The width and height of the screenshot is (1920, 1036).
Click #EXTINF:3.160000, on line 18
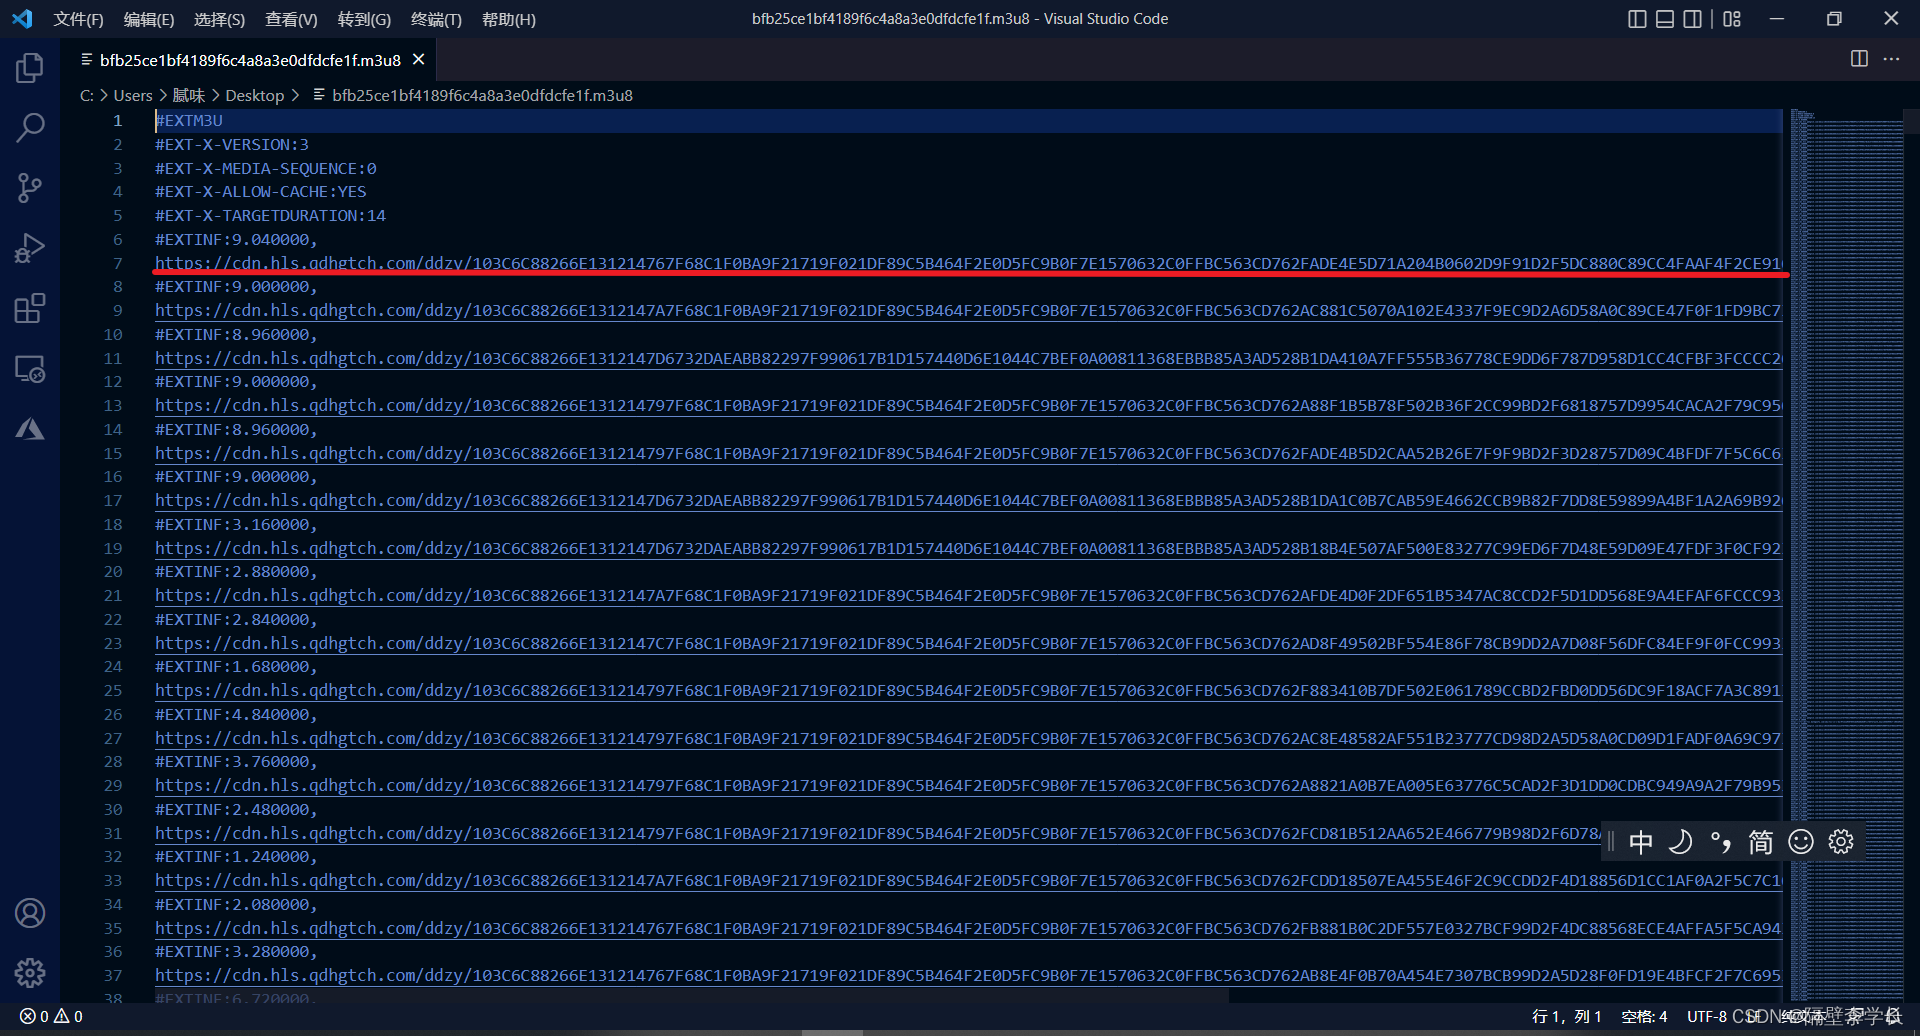(236, 524)
